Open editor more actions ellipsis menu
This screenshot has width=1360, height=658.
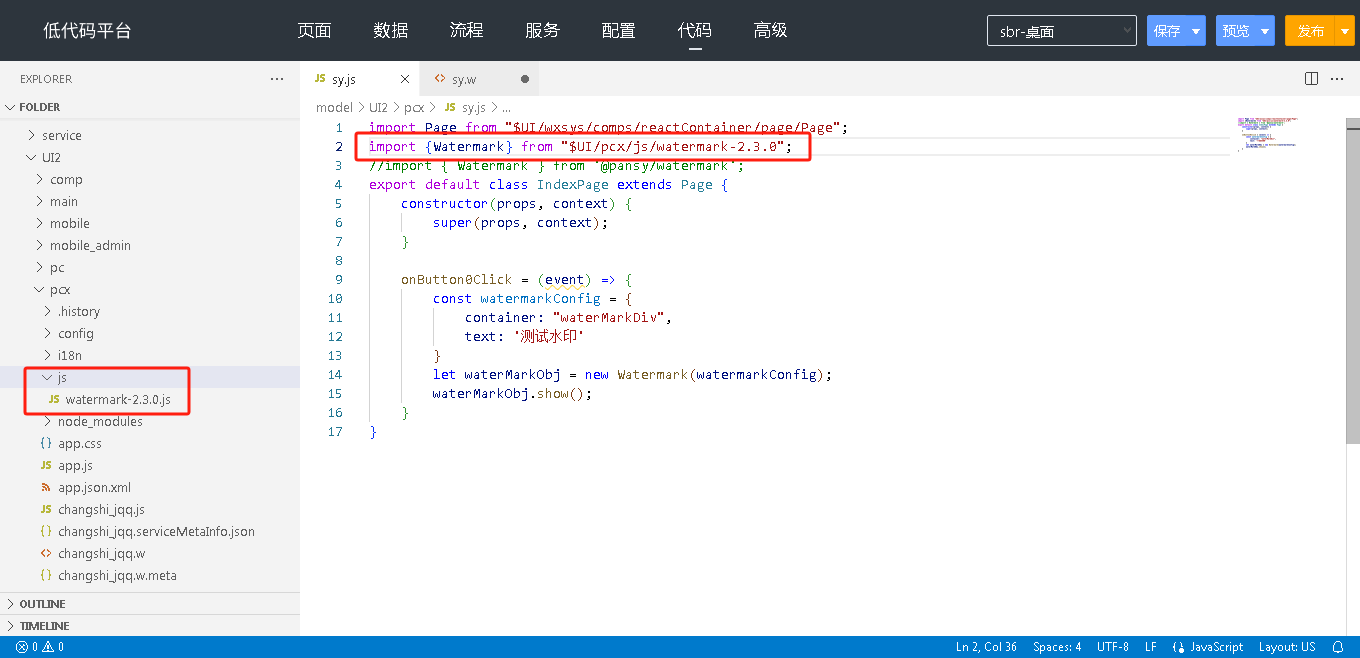[1337, 79]
